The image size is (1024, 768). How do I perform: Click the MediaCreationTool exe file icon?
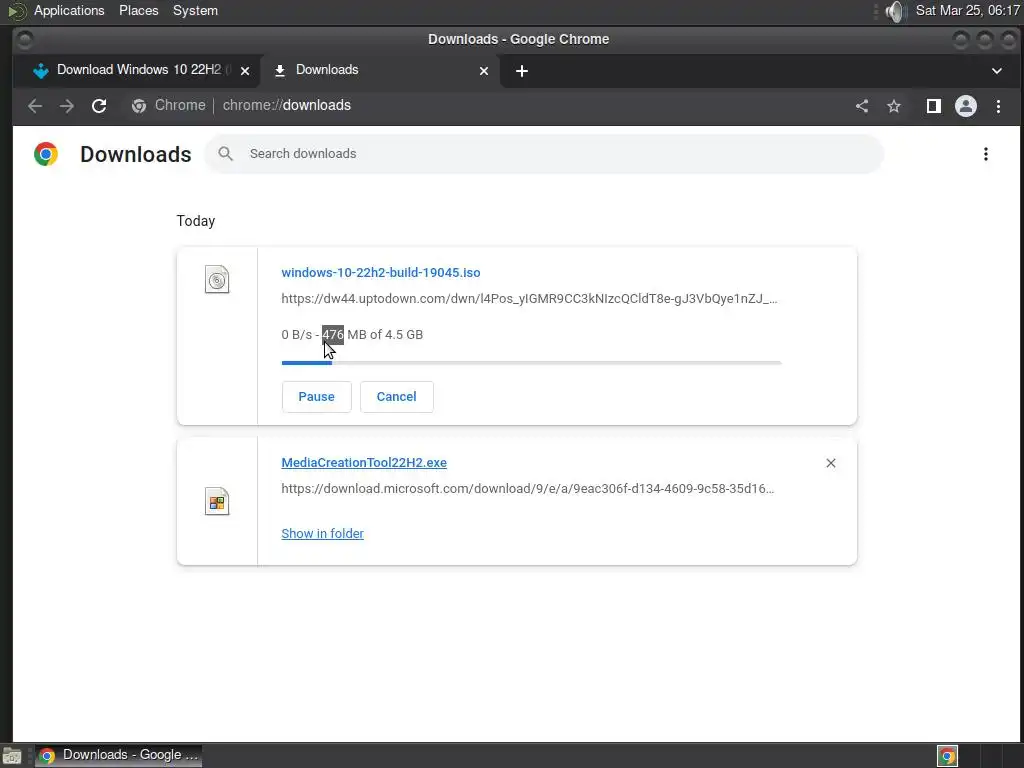click(217, 502)
